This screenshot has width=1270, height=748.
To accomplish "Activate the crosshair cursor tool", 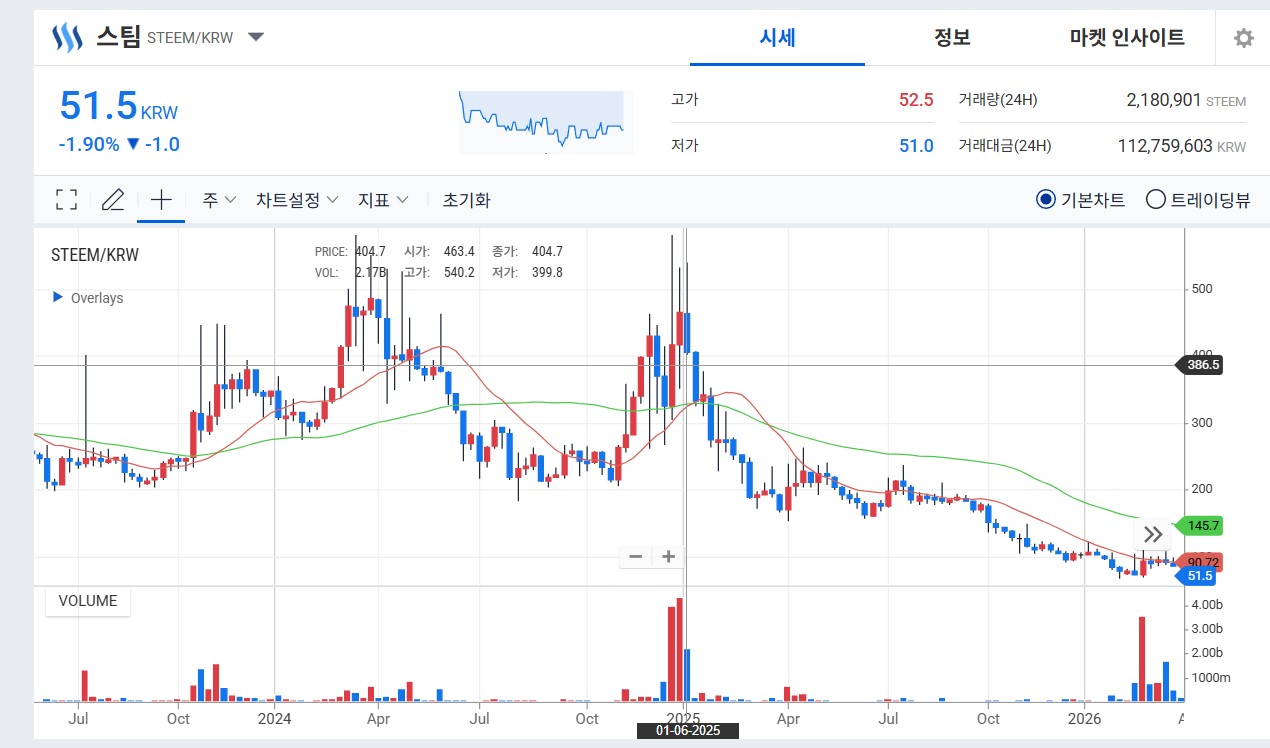I will [161, 200].
